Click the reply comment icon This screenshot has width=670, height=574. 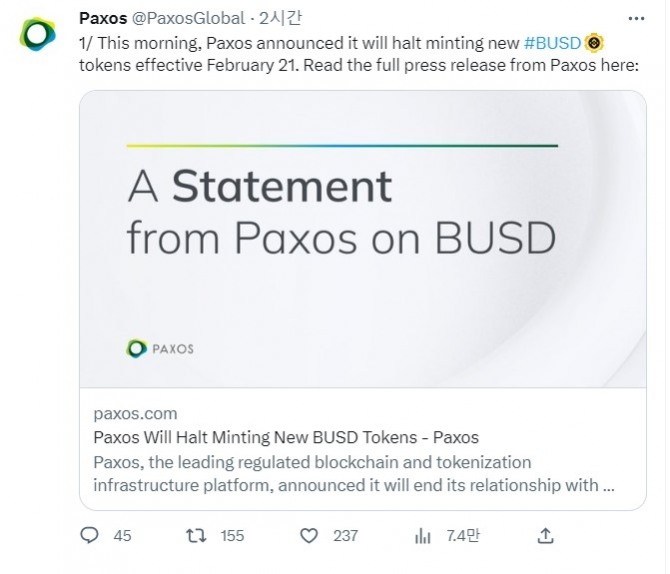click(x=89, y=535)
